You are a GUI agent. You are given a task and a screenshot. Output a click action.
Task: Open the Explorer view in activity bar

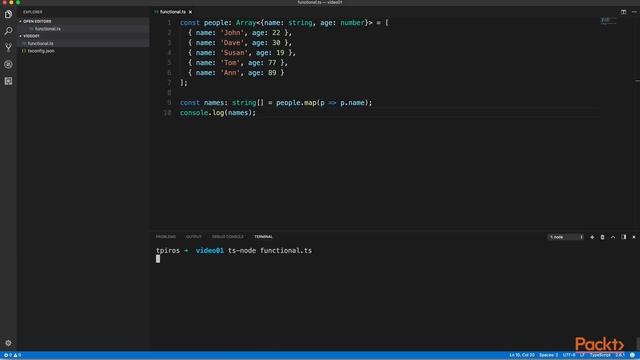pos(8,14)
